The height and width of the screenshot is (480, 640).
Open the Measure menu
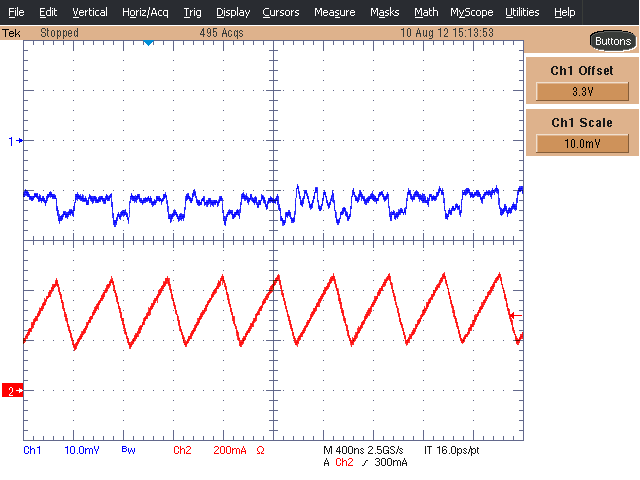click(x=334, y=12)
